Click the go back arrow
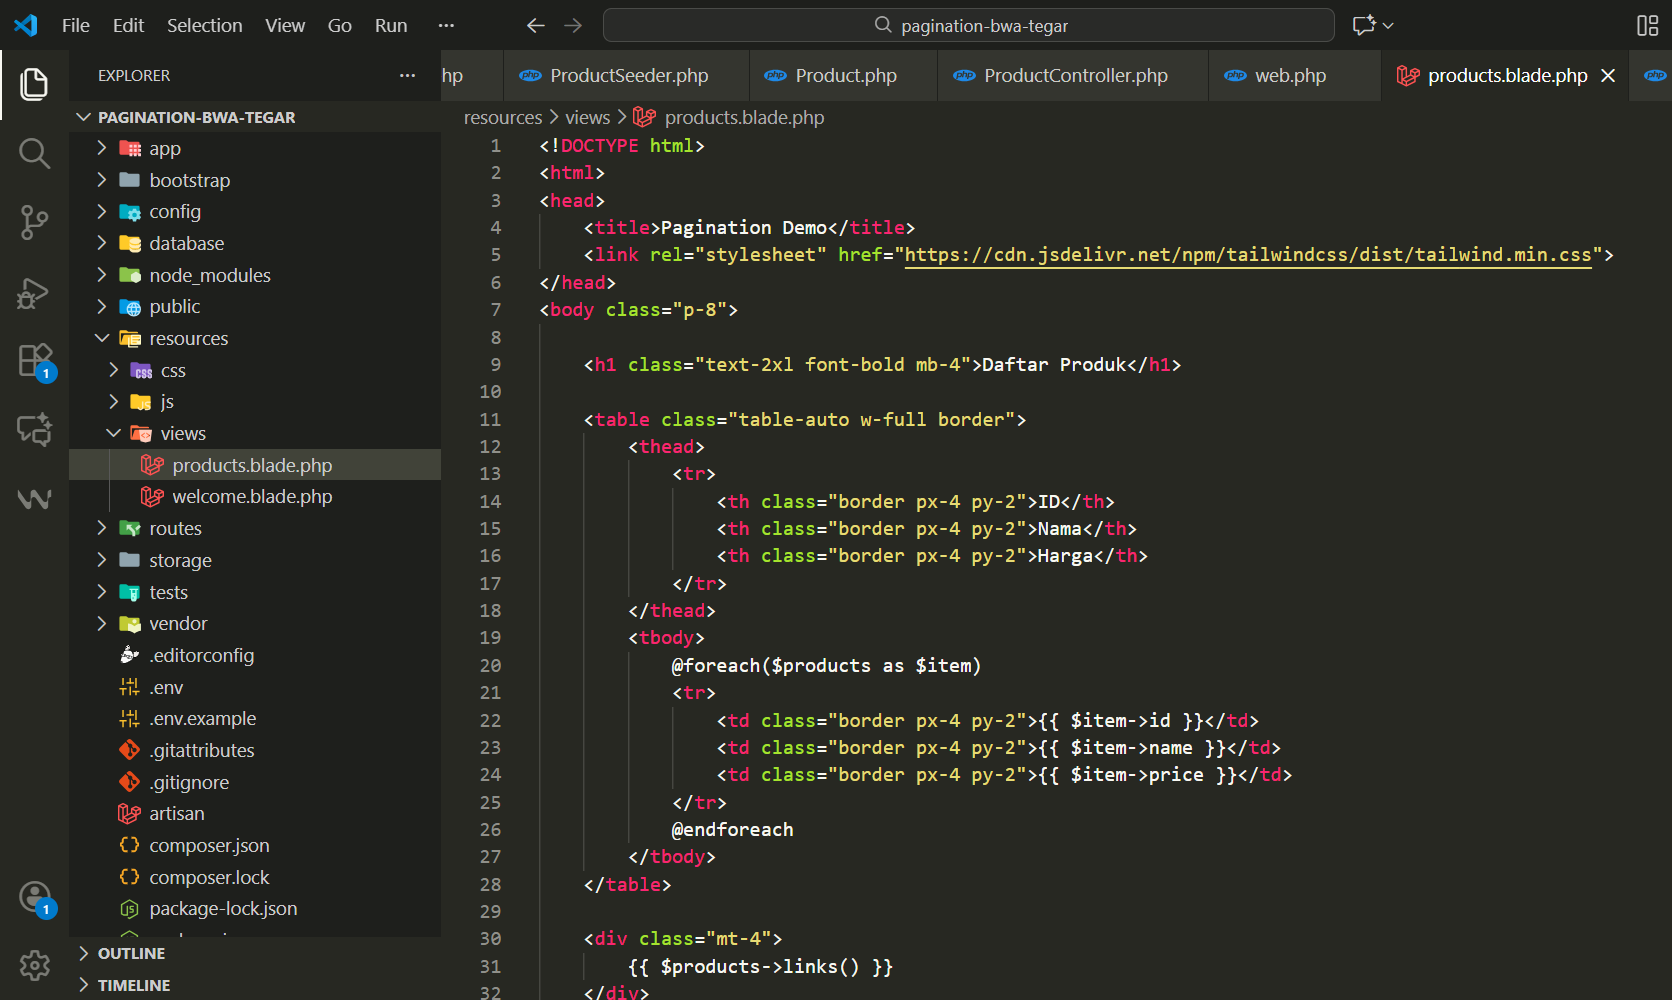 tap(536, 26)
